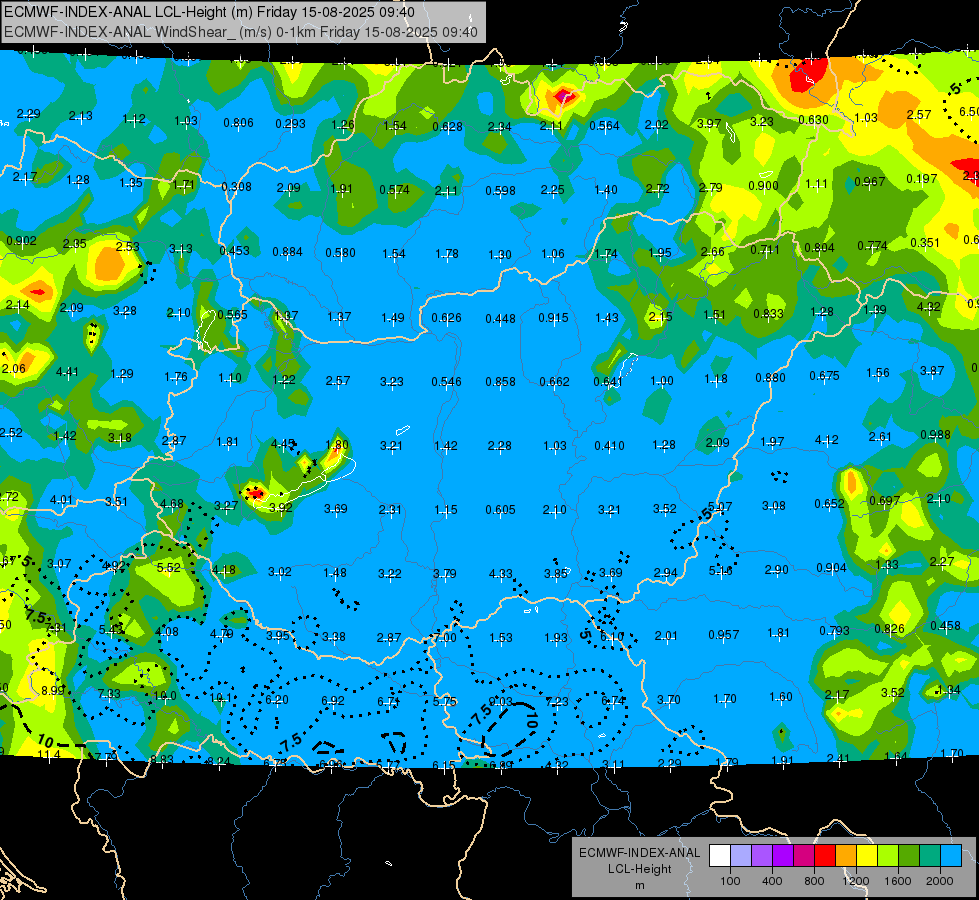Image resolution: width=979 pixels, height=900 pixels.
Task: Click the wind shear value 0.904
Action: point(832,568)
